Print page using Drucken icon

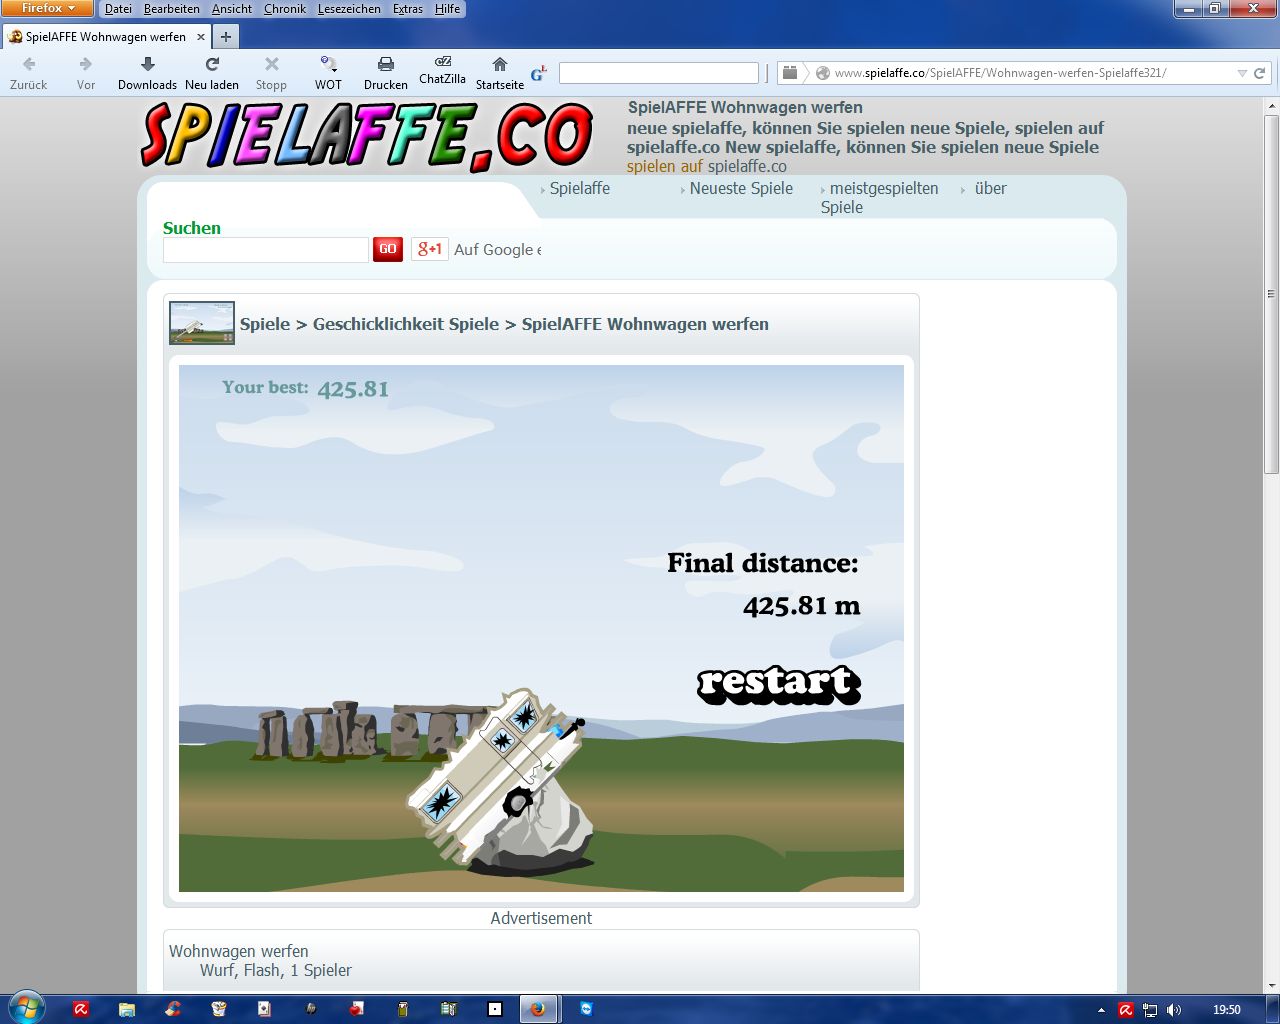(385, 65)
